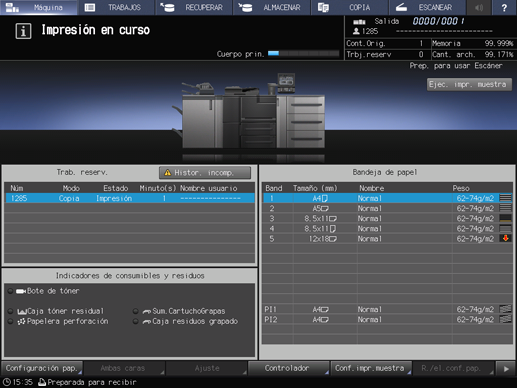Image resolution: width=517 pixels, height=388 pixels.
Task: Click PI2 paper level icon
Action: tap(505, 319)
